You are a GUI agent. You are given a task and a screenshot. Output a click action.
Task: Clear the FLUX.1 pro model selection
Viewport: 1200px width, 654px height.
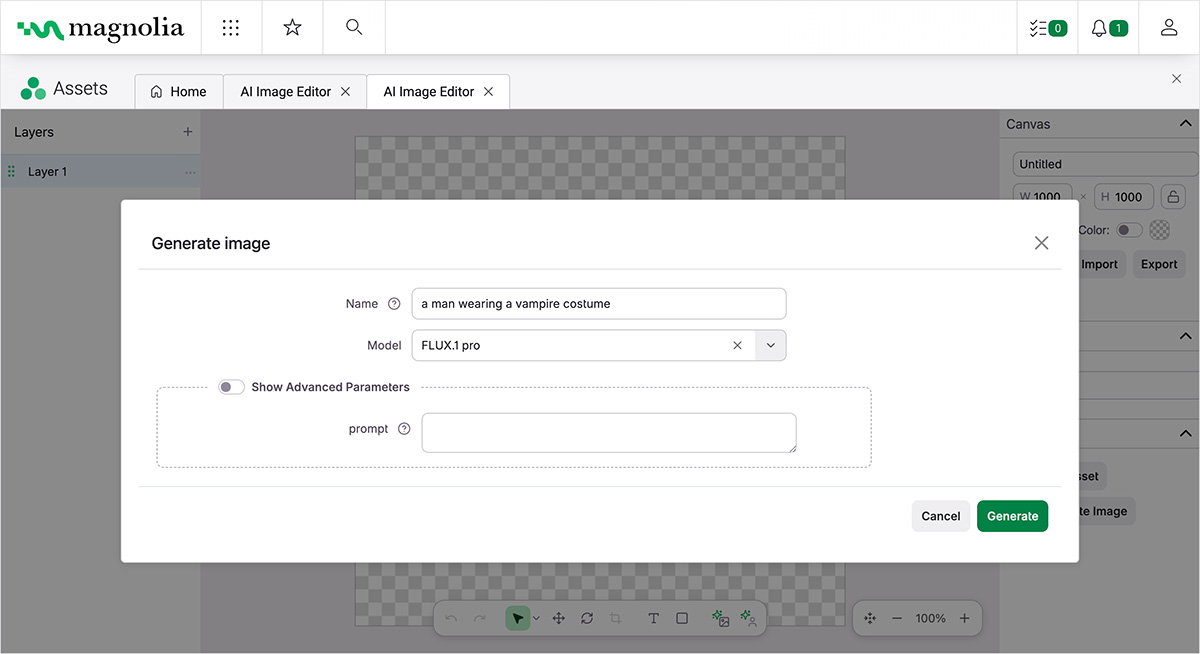tap(737, 345)
